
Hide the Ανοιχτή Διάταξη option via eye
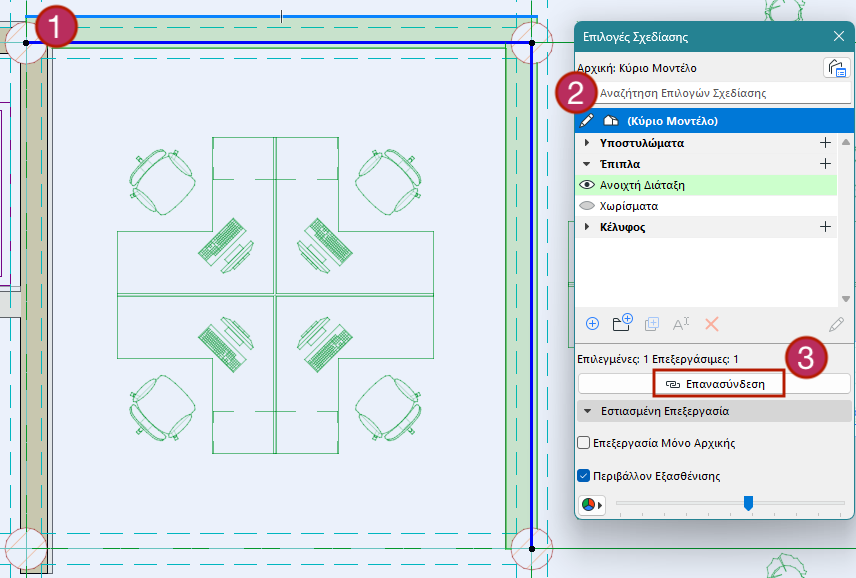click(x=587, y=184)
